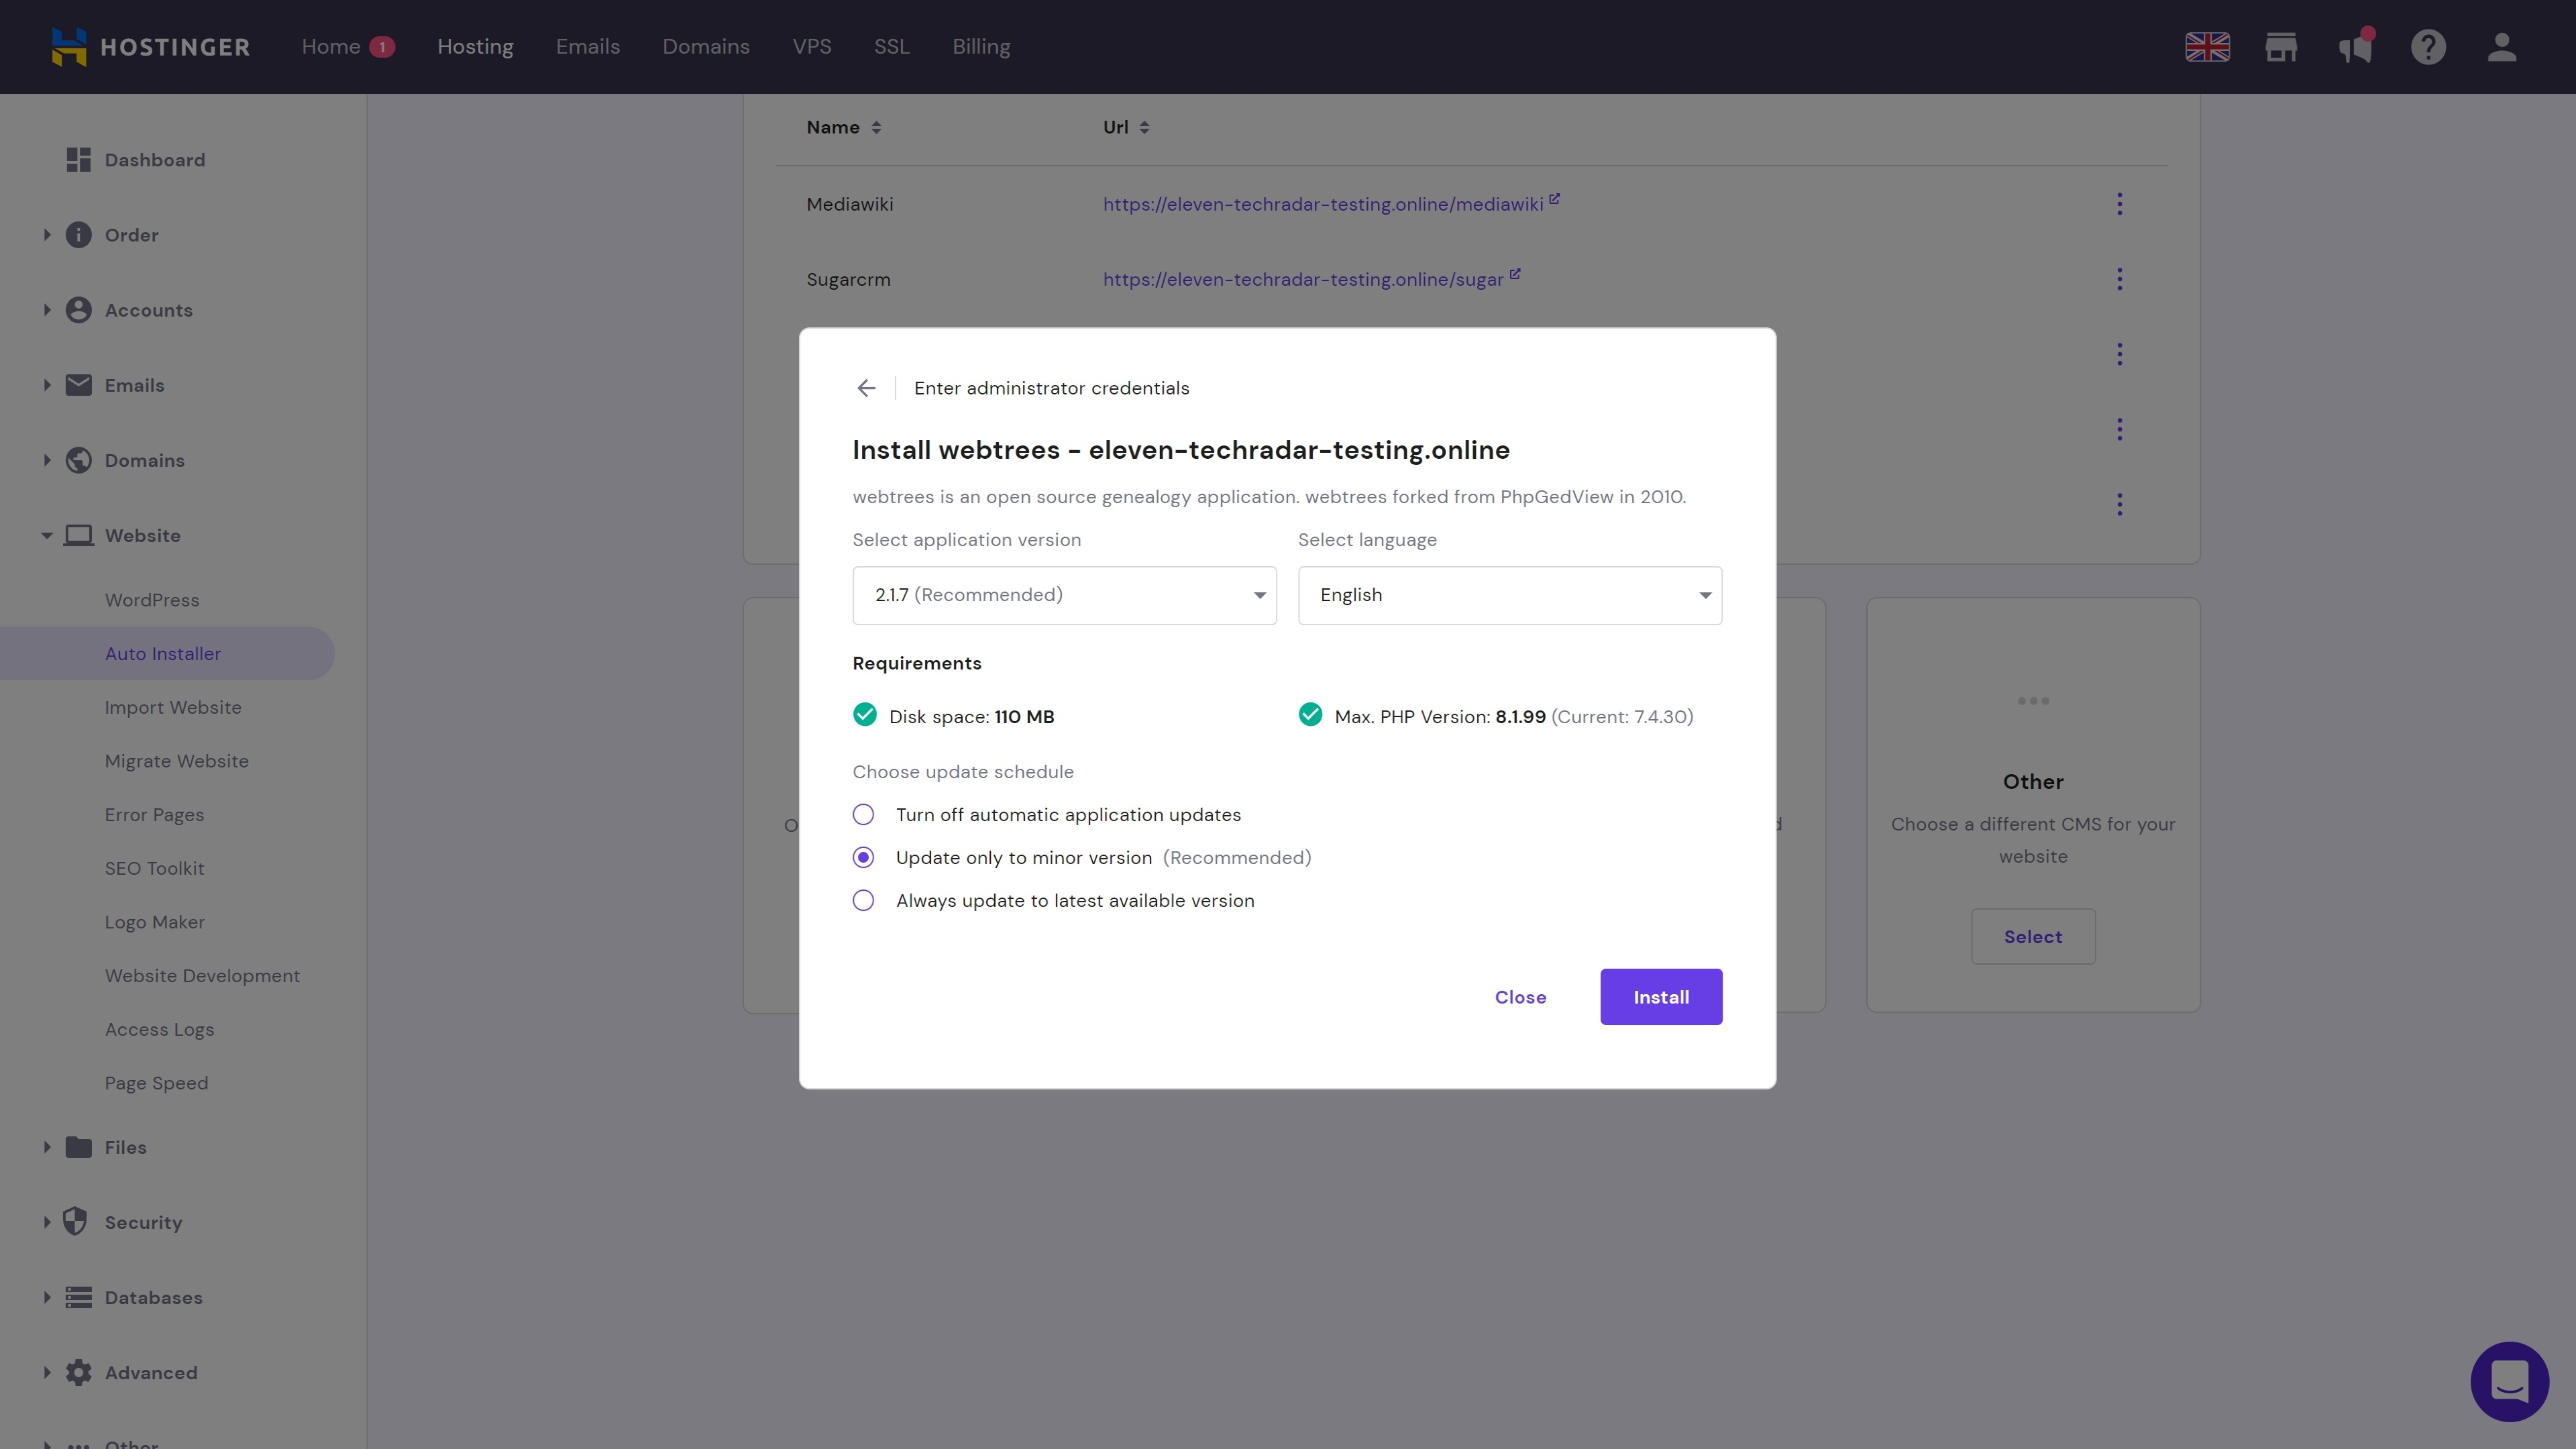This screenshot has width=2576, height=1449.
Task: Expand the Security sidebar section arrow
Action: (47, 1222)
